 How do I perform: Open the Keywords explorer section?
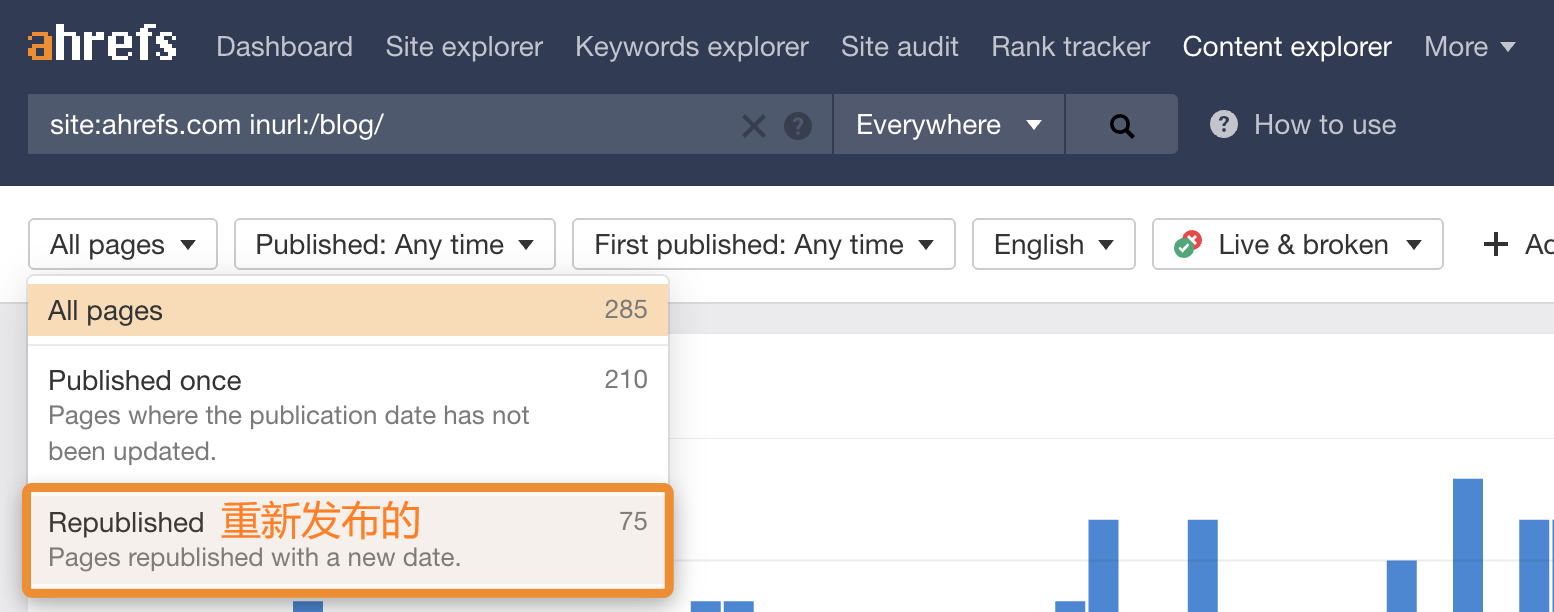(691, 46)
